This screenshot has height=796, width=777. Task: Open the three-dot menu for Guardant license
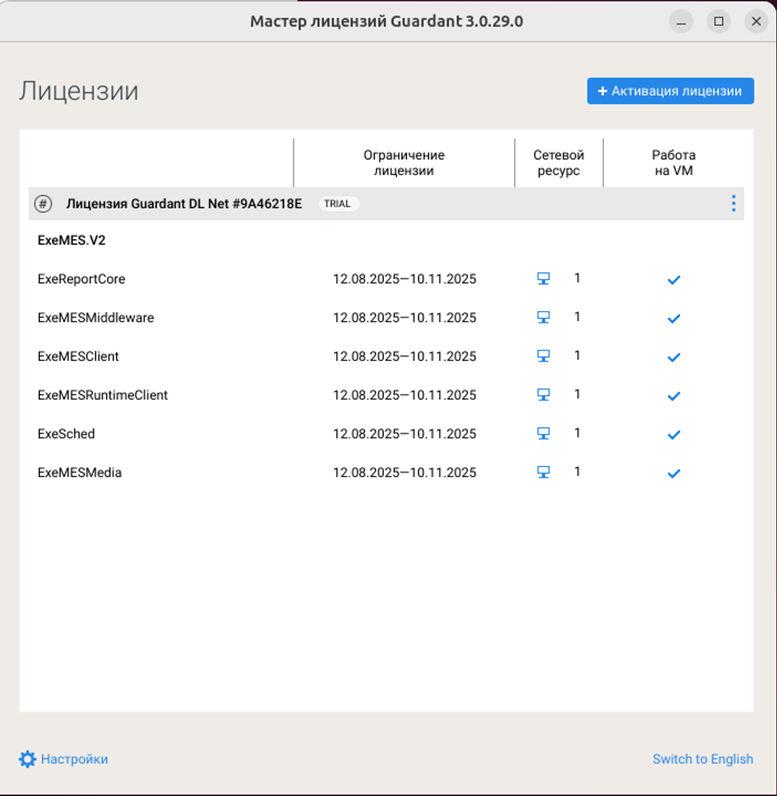pos(733,204)
